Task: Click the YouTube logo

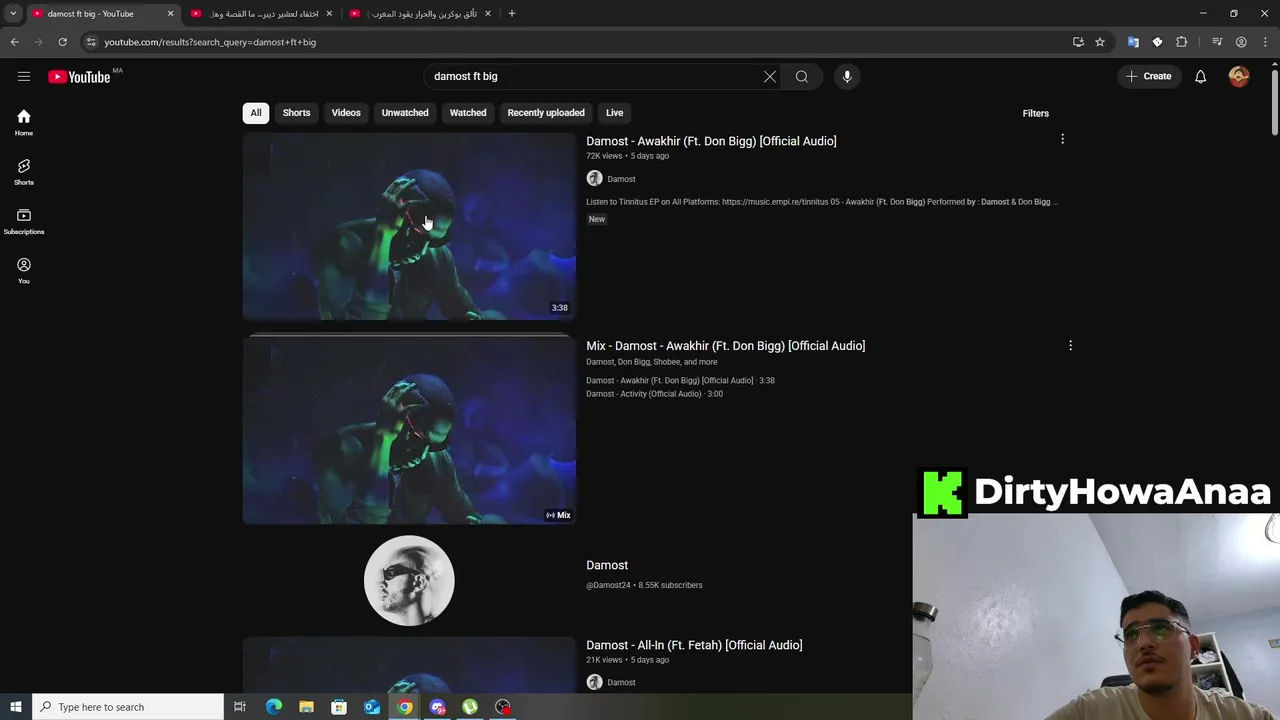Action: pyautogui.click(x=79, y=77)
